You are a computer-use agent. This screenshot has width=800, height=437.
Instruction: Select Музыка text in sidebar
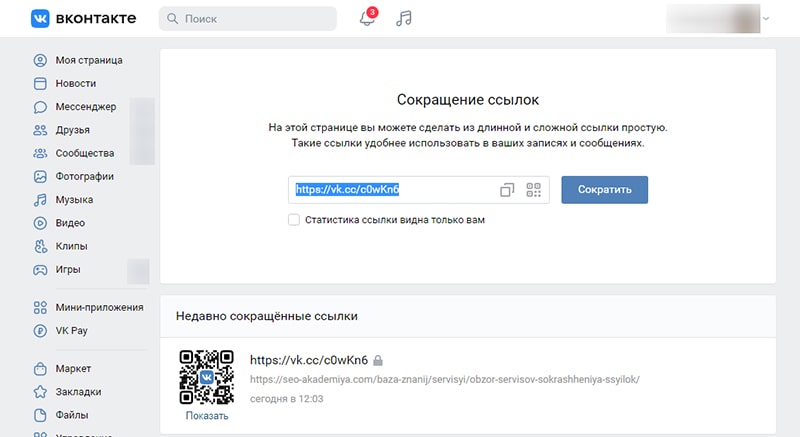tap(74, 200)
